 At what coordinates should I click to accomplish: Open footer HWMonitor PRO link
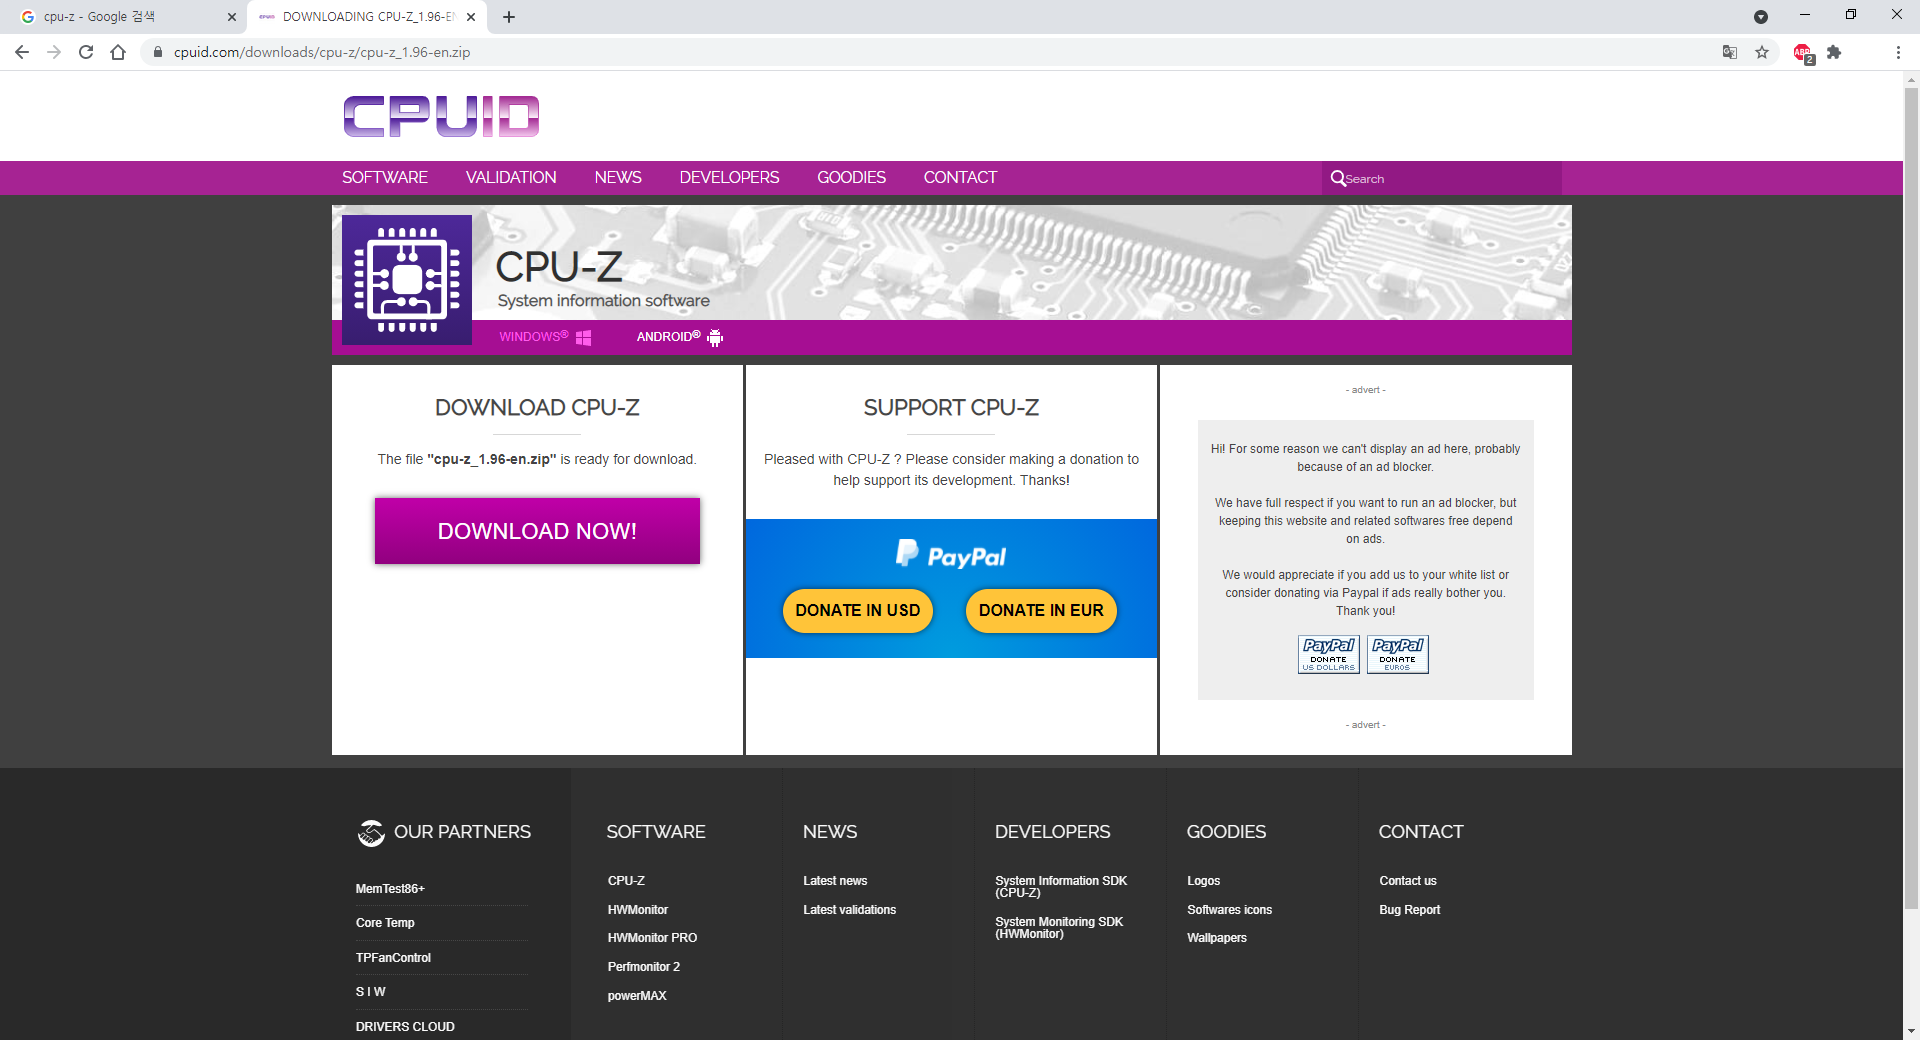(x=652, y=938)
